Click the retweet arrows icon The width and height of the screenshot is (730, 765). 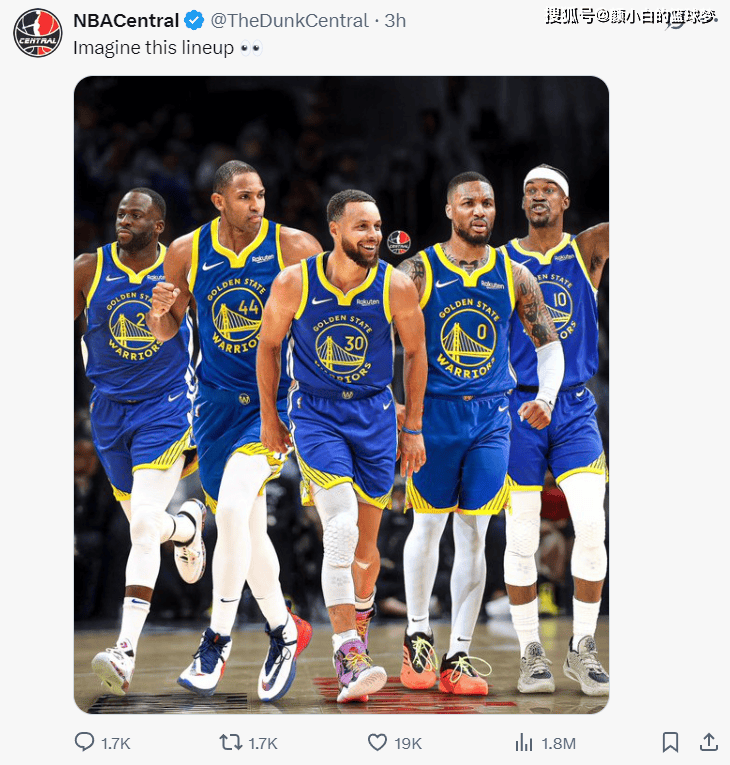coord(230,743)
